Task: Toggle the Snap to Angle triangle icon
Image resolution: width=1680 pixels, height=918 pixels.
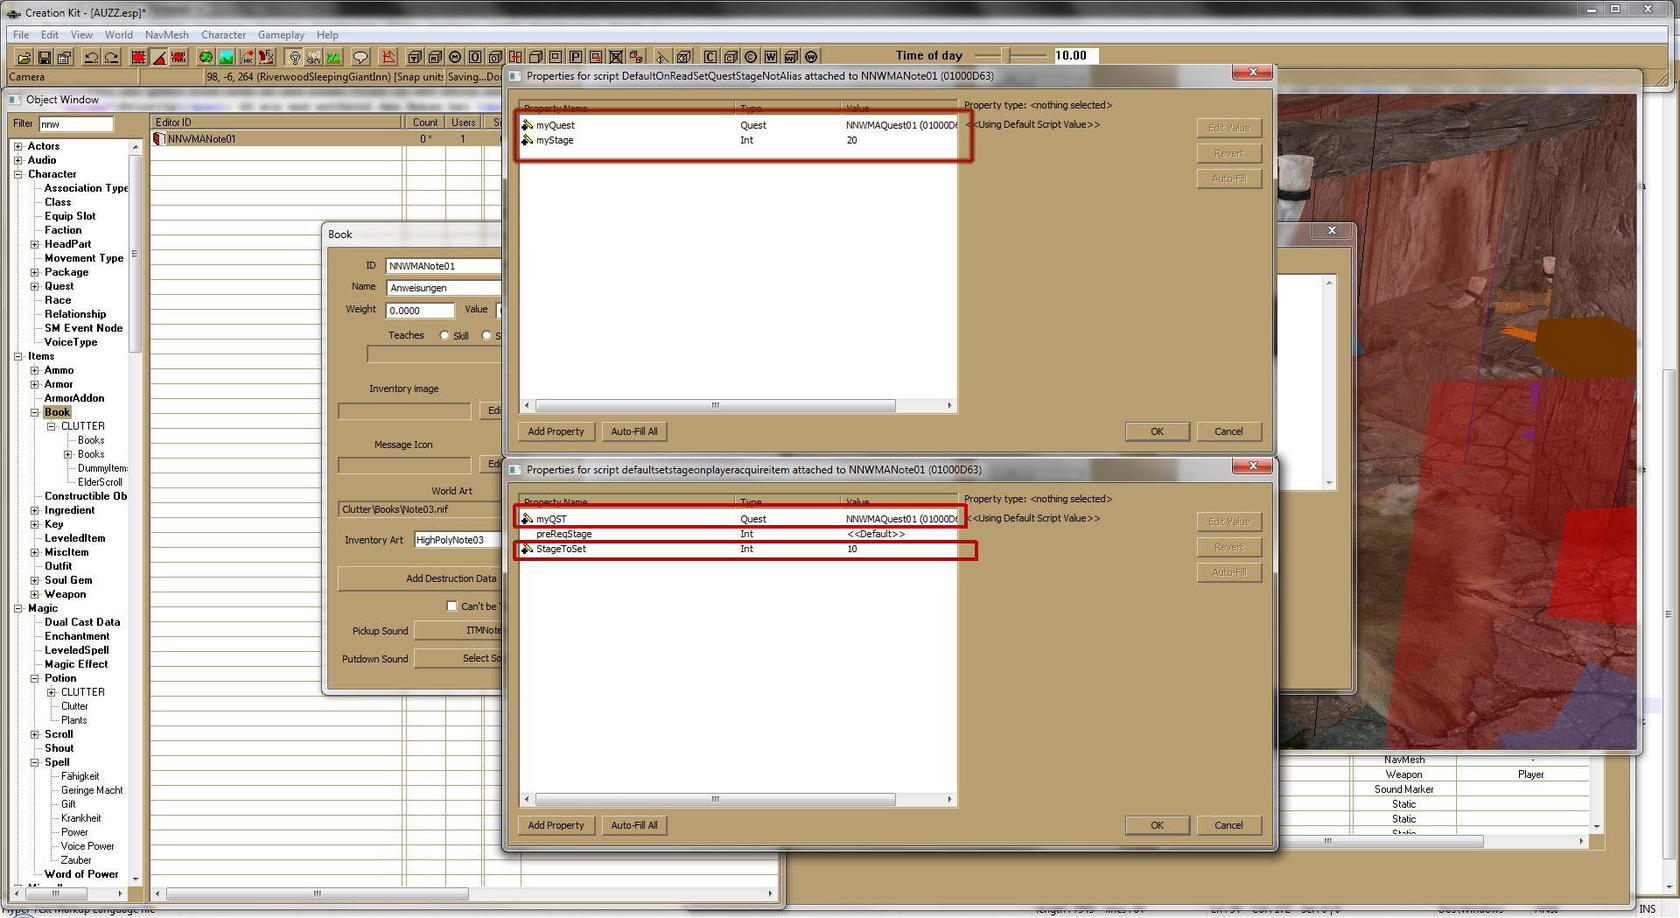Action: 158,57
